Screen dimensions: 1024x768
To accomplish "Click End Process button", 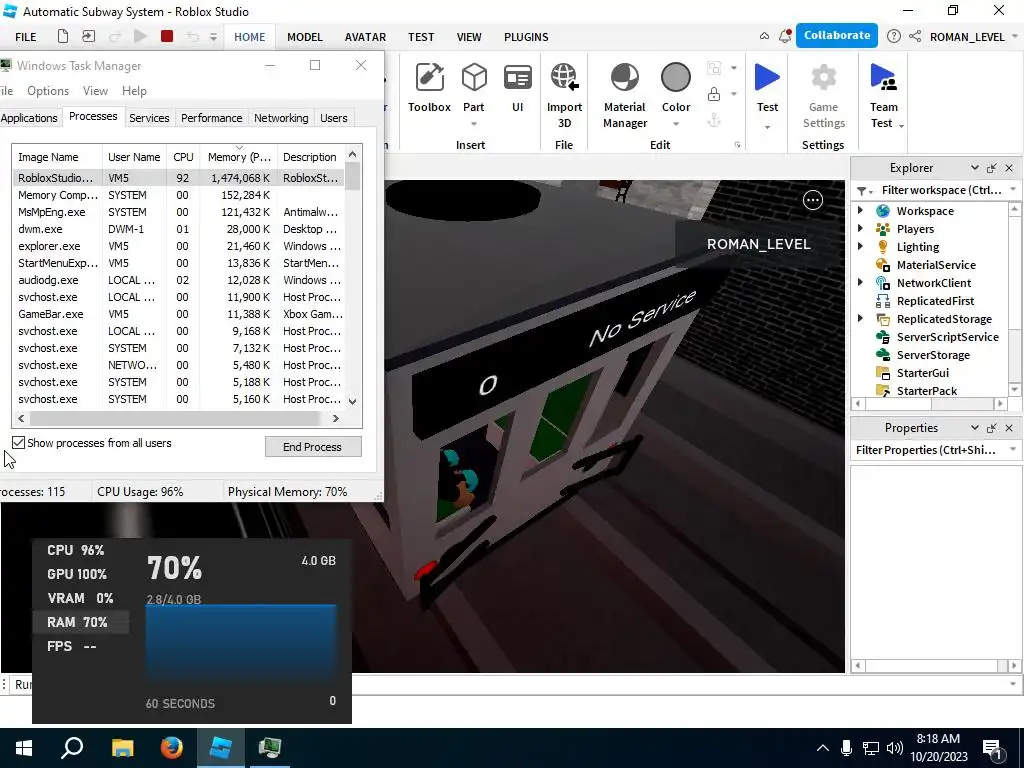I will click(313, 447).
